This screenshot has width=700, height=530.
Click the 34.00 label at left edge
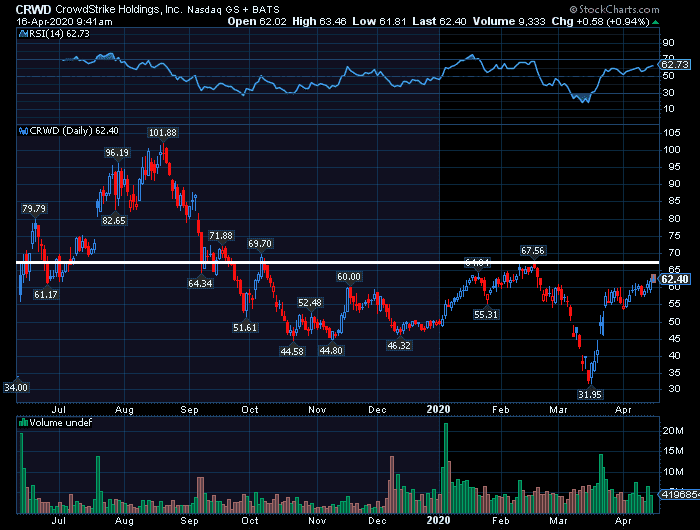[x=16, y=388]
